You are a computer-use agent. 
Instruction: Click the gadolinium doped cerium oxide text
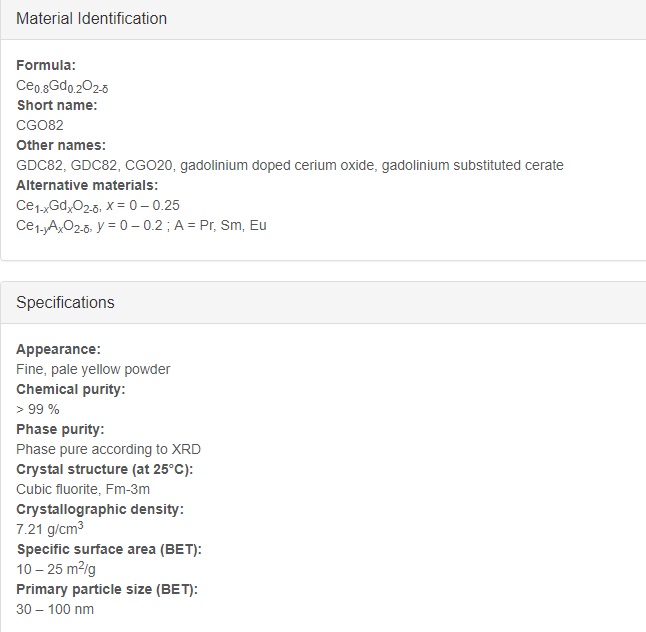(x=277, y=165)
